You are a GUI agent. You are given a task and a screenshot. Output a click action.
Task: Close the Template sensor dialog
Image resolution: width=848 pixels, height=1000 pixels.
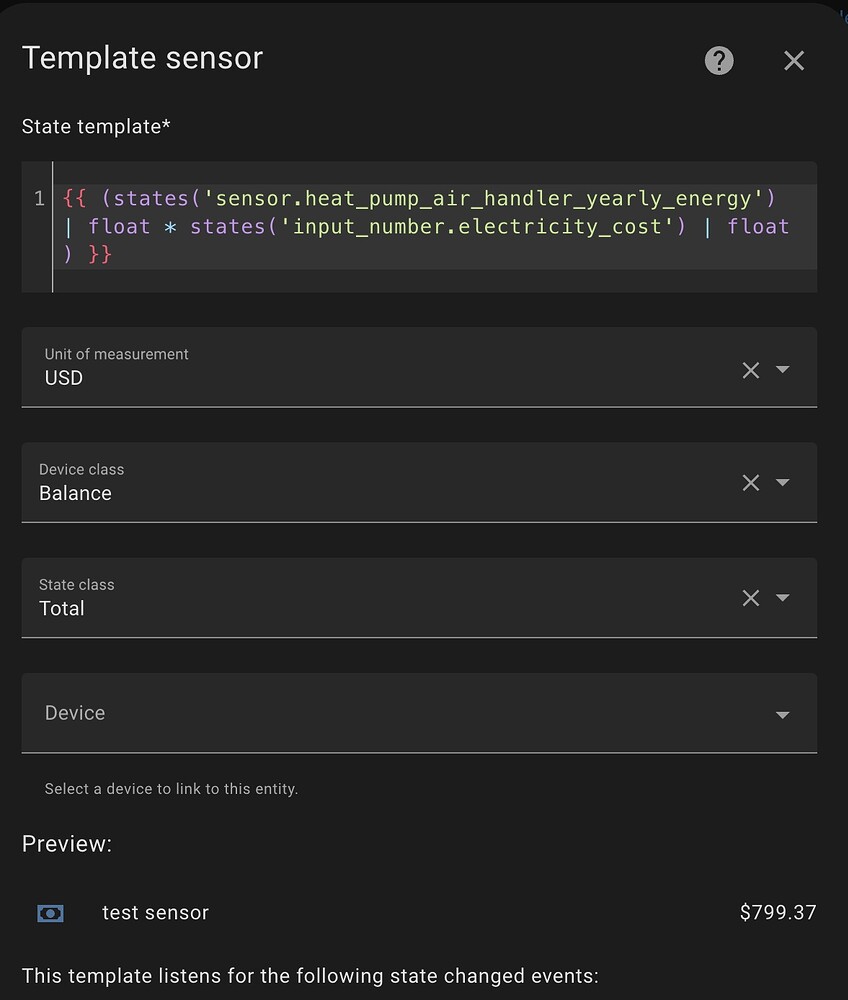point(794,61)
